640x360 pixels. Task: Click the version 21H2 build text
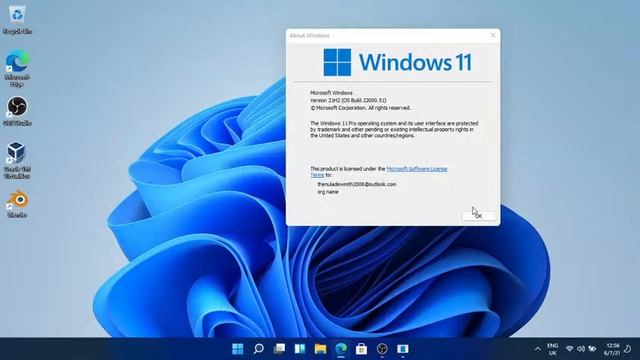(x=348, y=100)
